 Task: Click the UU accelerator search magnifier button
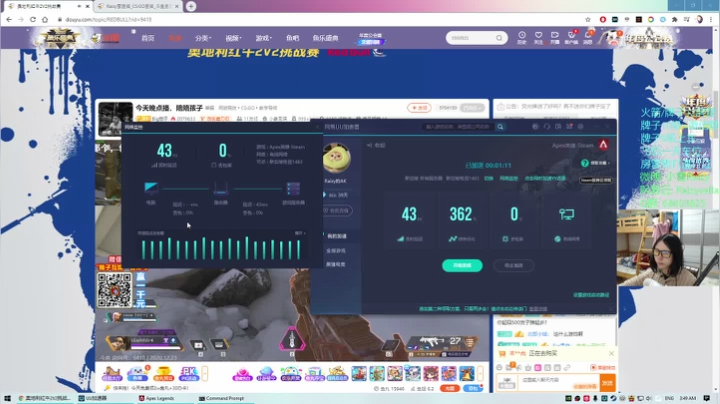pyautogui.click(x=500, y=127)
